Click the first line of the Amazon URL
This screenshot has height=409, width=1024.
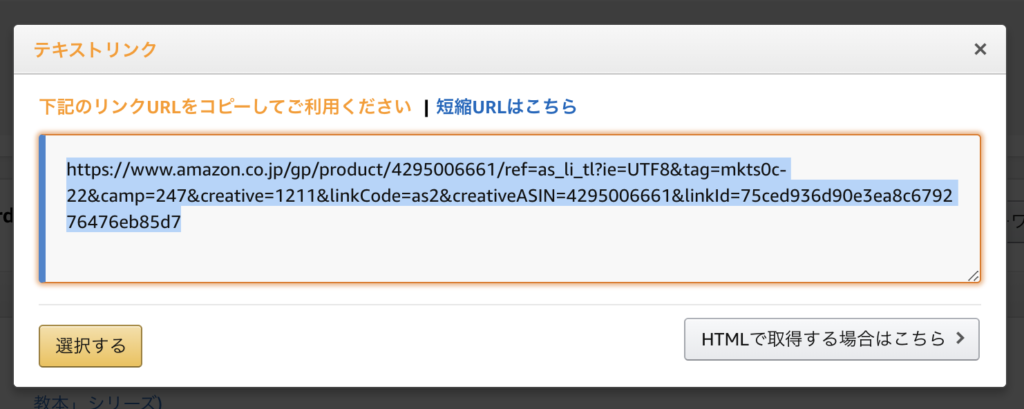click(430, 170)
